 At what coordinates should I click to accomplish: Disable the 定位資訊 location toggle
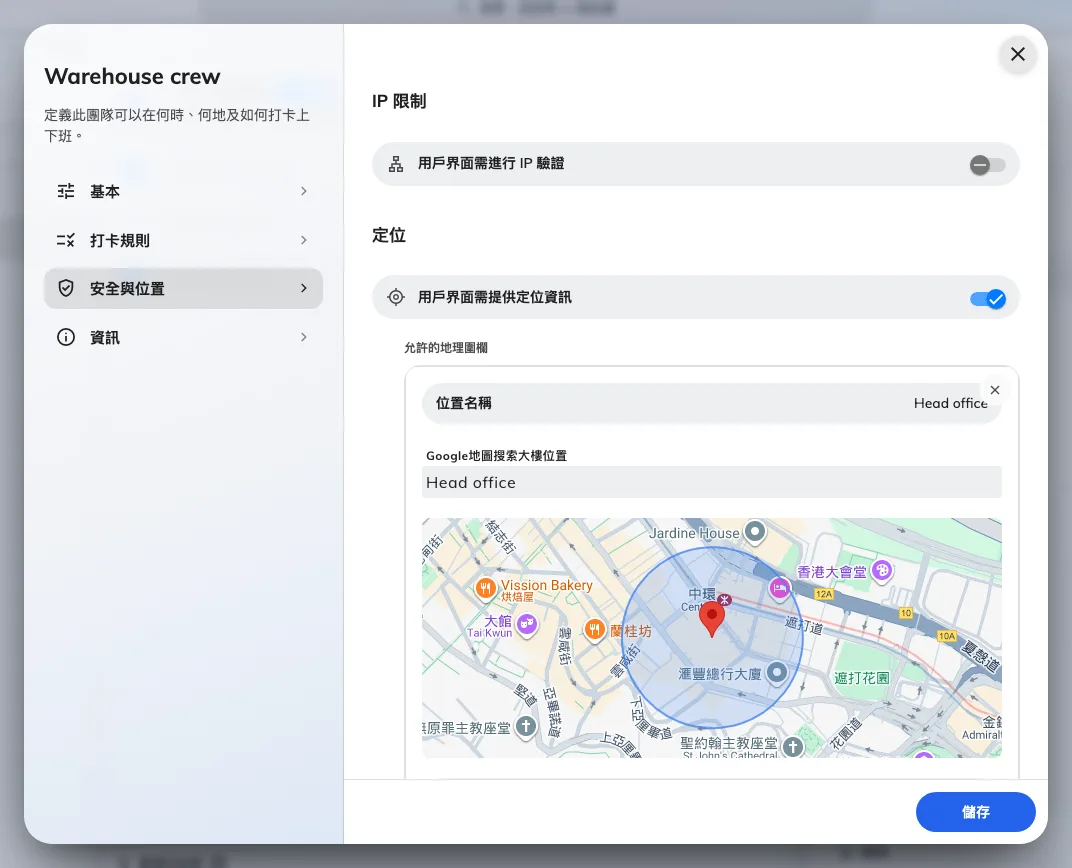click(987, 299)
